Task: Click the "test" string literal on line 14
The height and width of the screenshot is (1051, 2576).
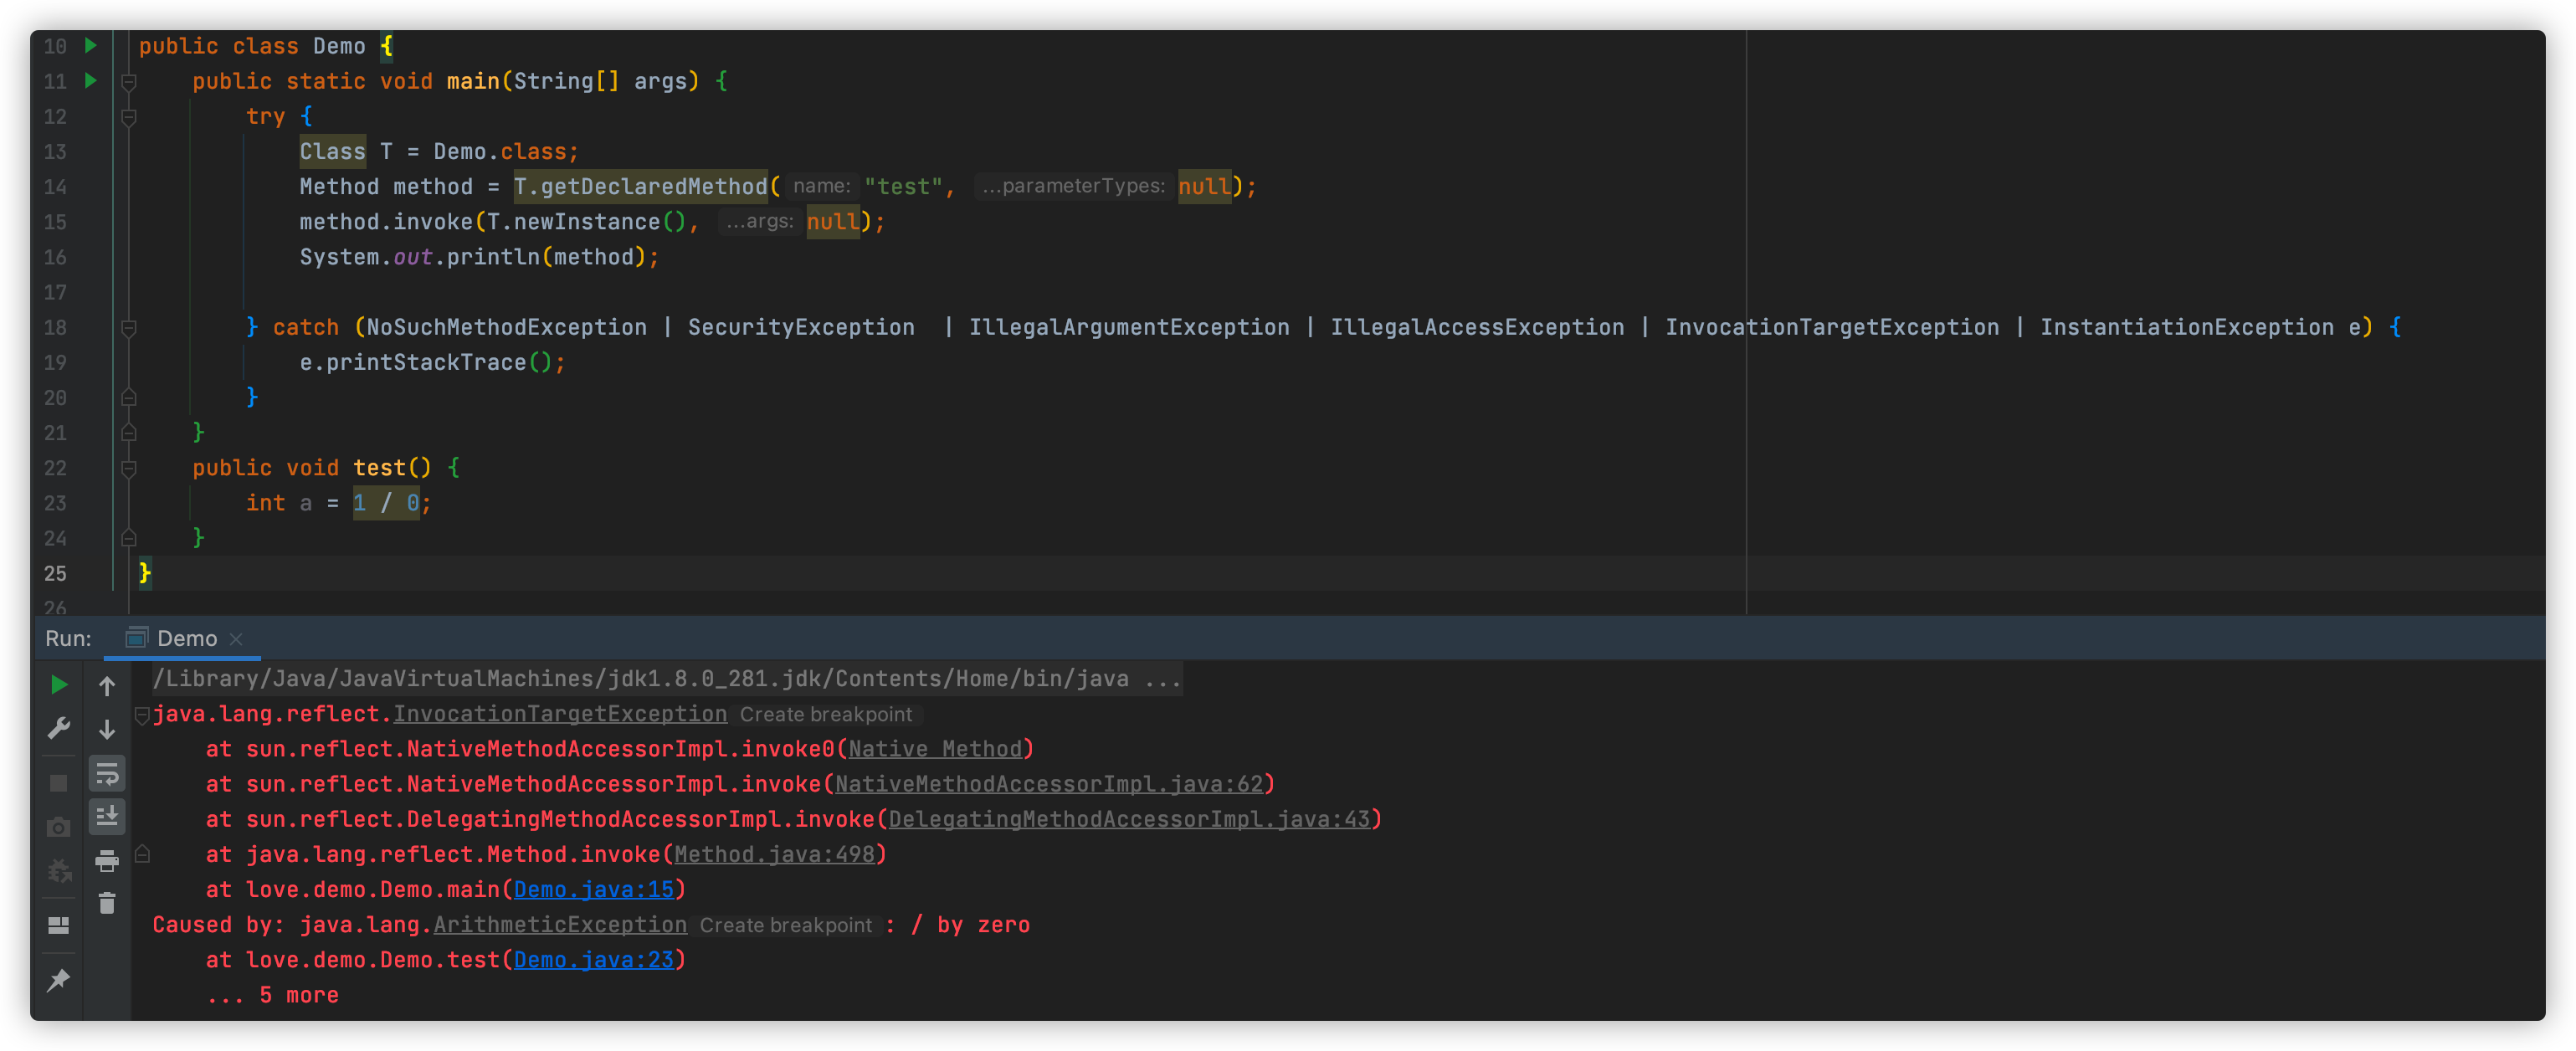Action: (904, 187)
